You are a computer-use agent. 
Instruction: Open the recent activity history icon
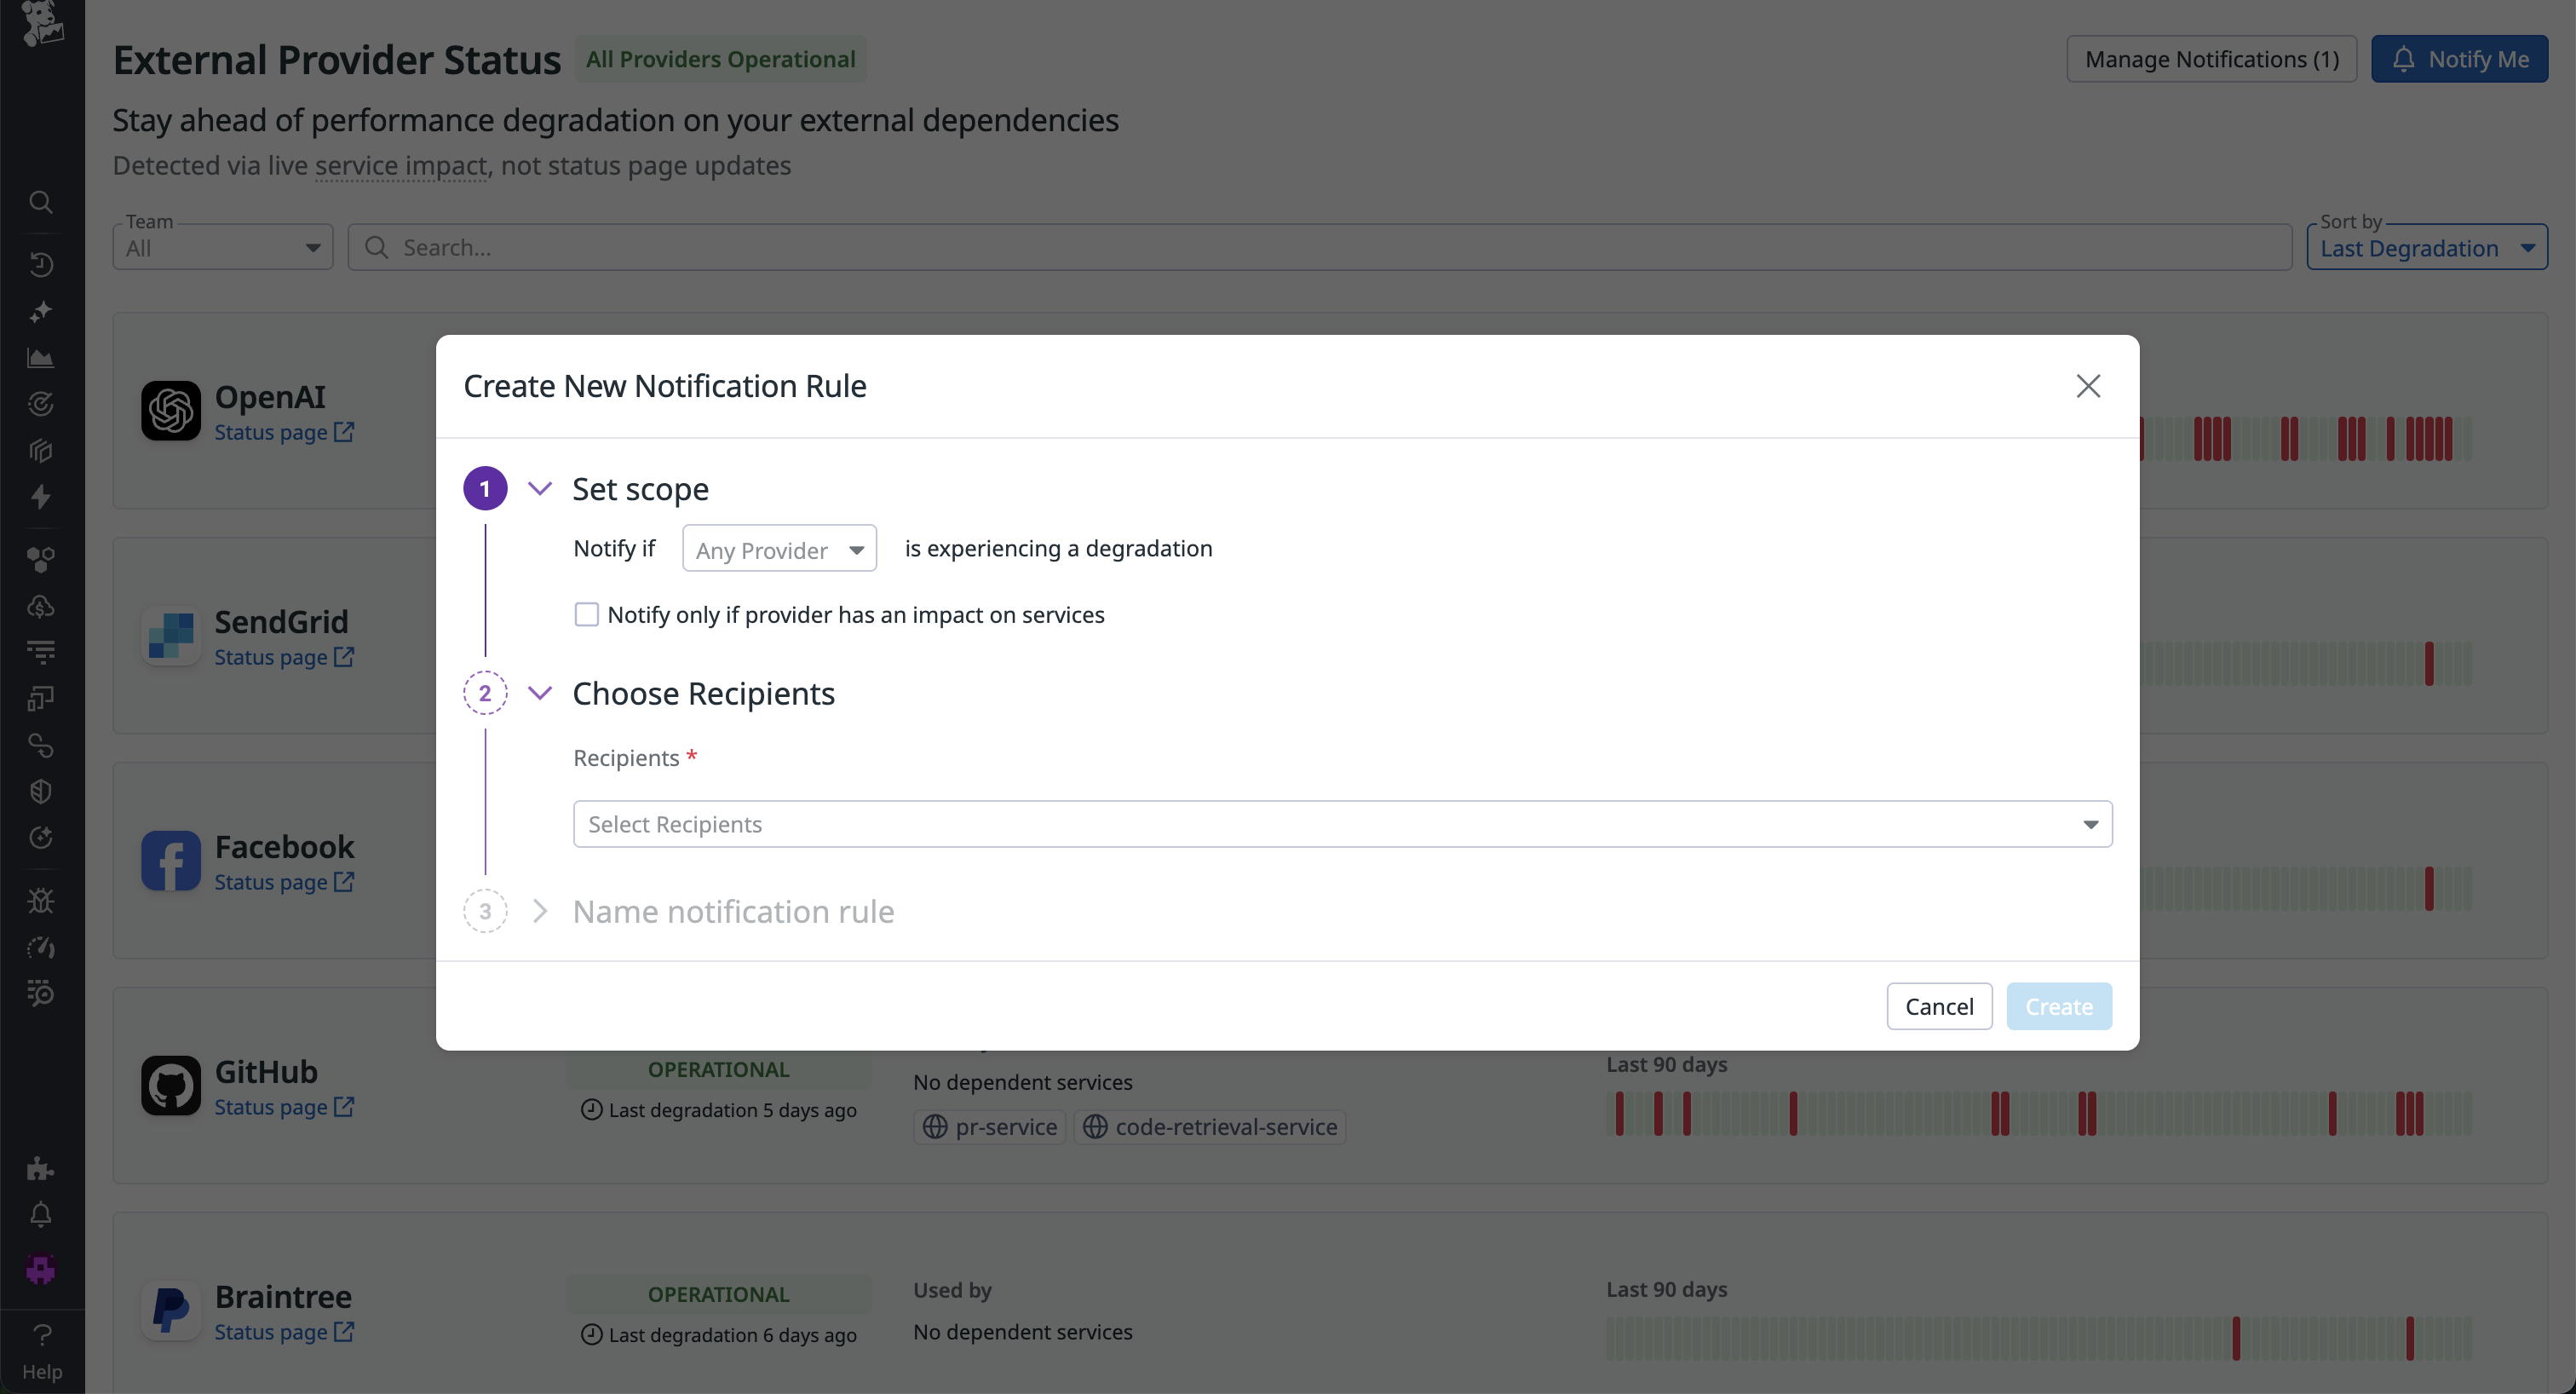[x=42, y=264]
